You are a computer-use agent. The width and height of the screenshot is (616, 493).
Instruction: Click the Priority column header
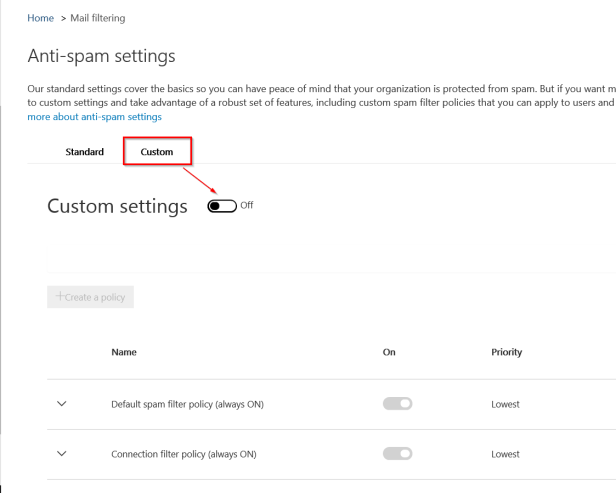pyautogui.click(x=506, y=352)
